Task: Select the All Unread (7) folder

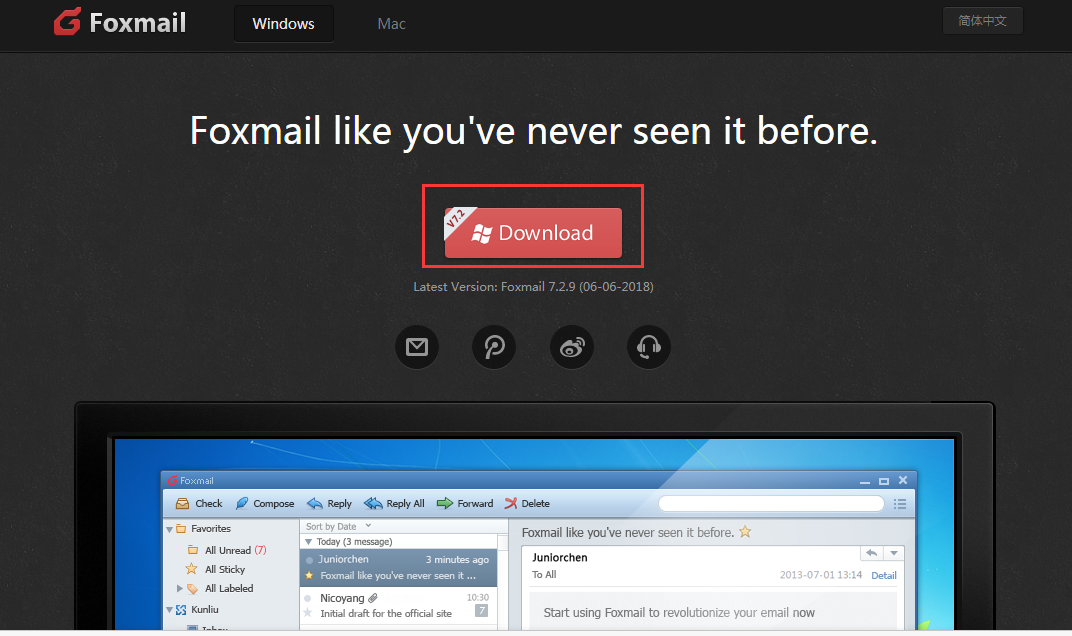Action: (x=227, y=550)
